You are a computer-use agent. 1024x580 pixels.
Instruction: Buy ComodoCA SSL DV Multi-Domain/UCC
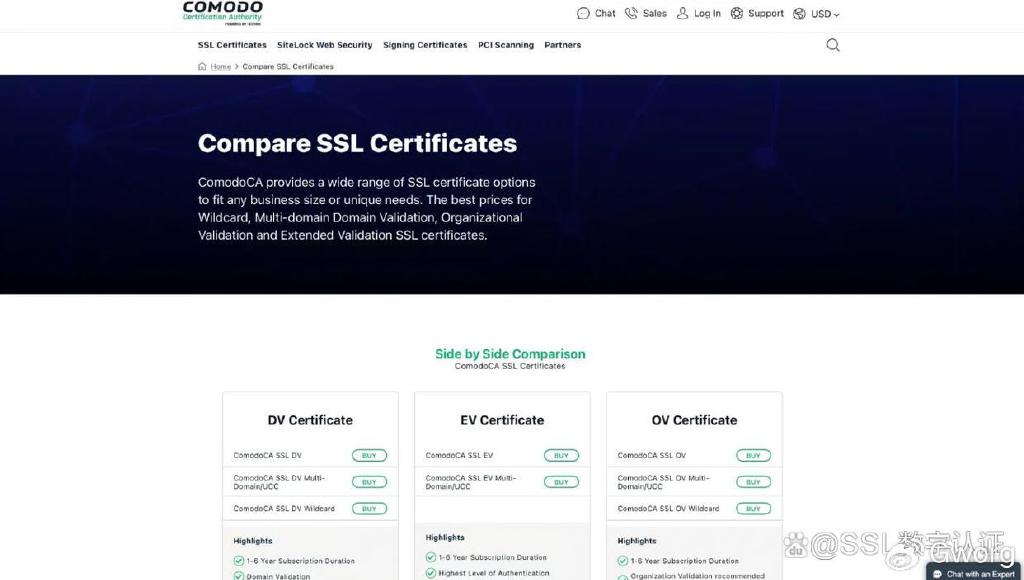pos(369,482)
